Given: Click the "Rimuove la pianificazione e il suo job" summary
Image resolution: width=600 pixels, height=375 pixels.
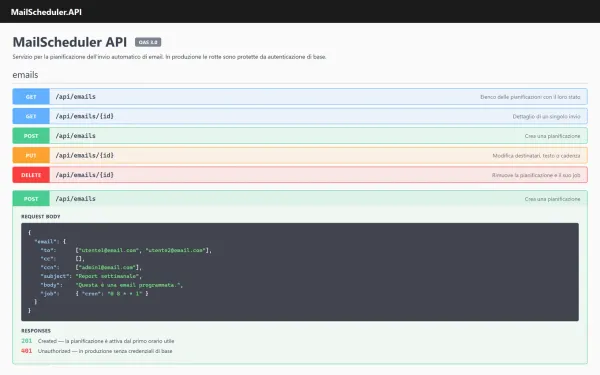Looking at the screenshot, I should 536,175.
